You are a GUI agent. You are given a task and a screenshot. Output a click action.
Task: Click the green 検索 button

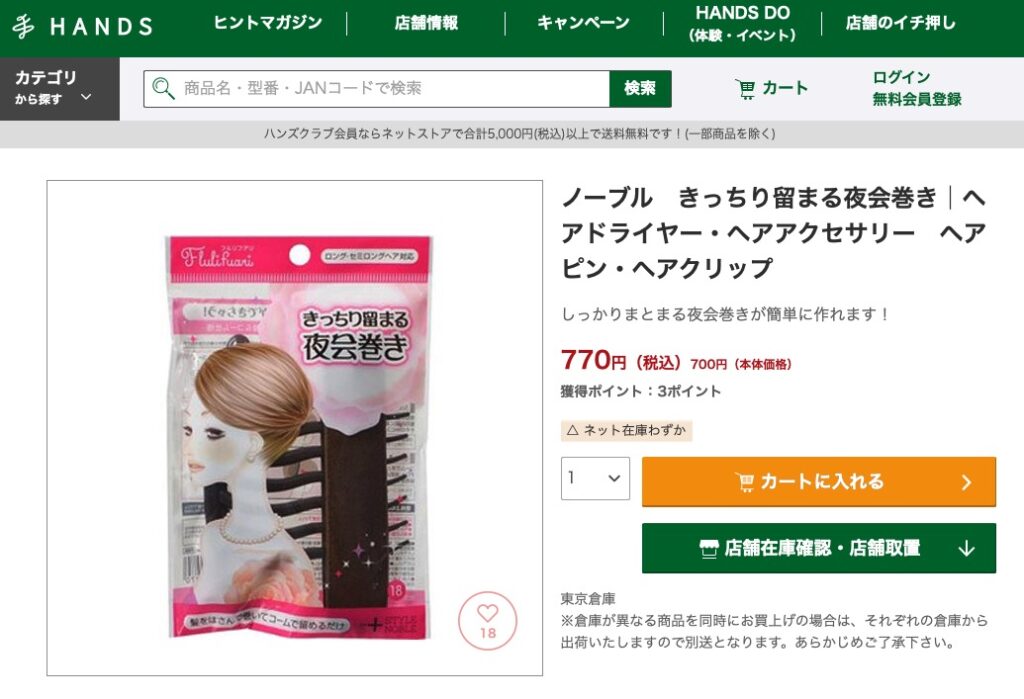coord(640,88)
